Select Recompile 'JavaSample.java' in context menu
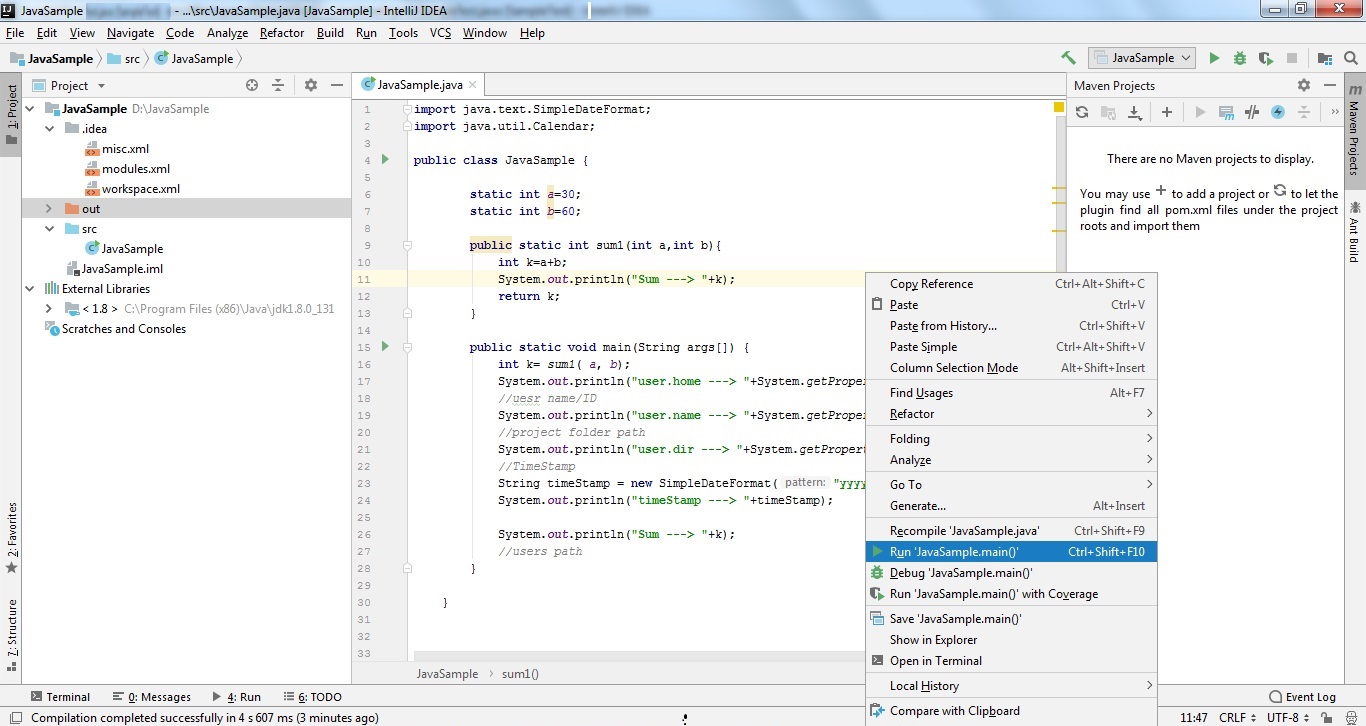This screenshot has height=726, width=1366. coord(965,530)
